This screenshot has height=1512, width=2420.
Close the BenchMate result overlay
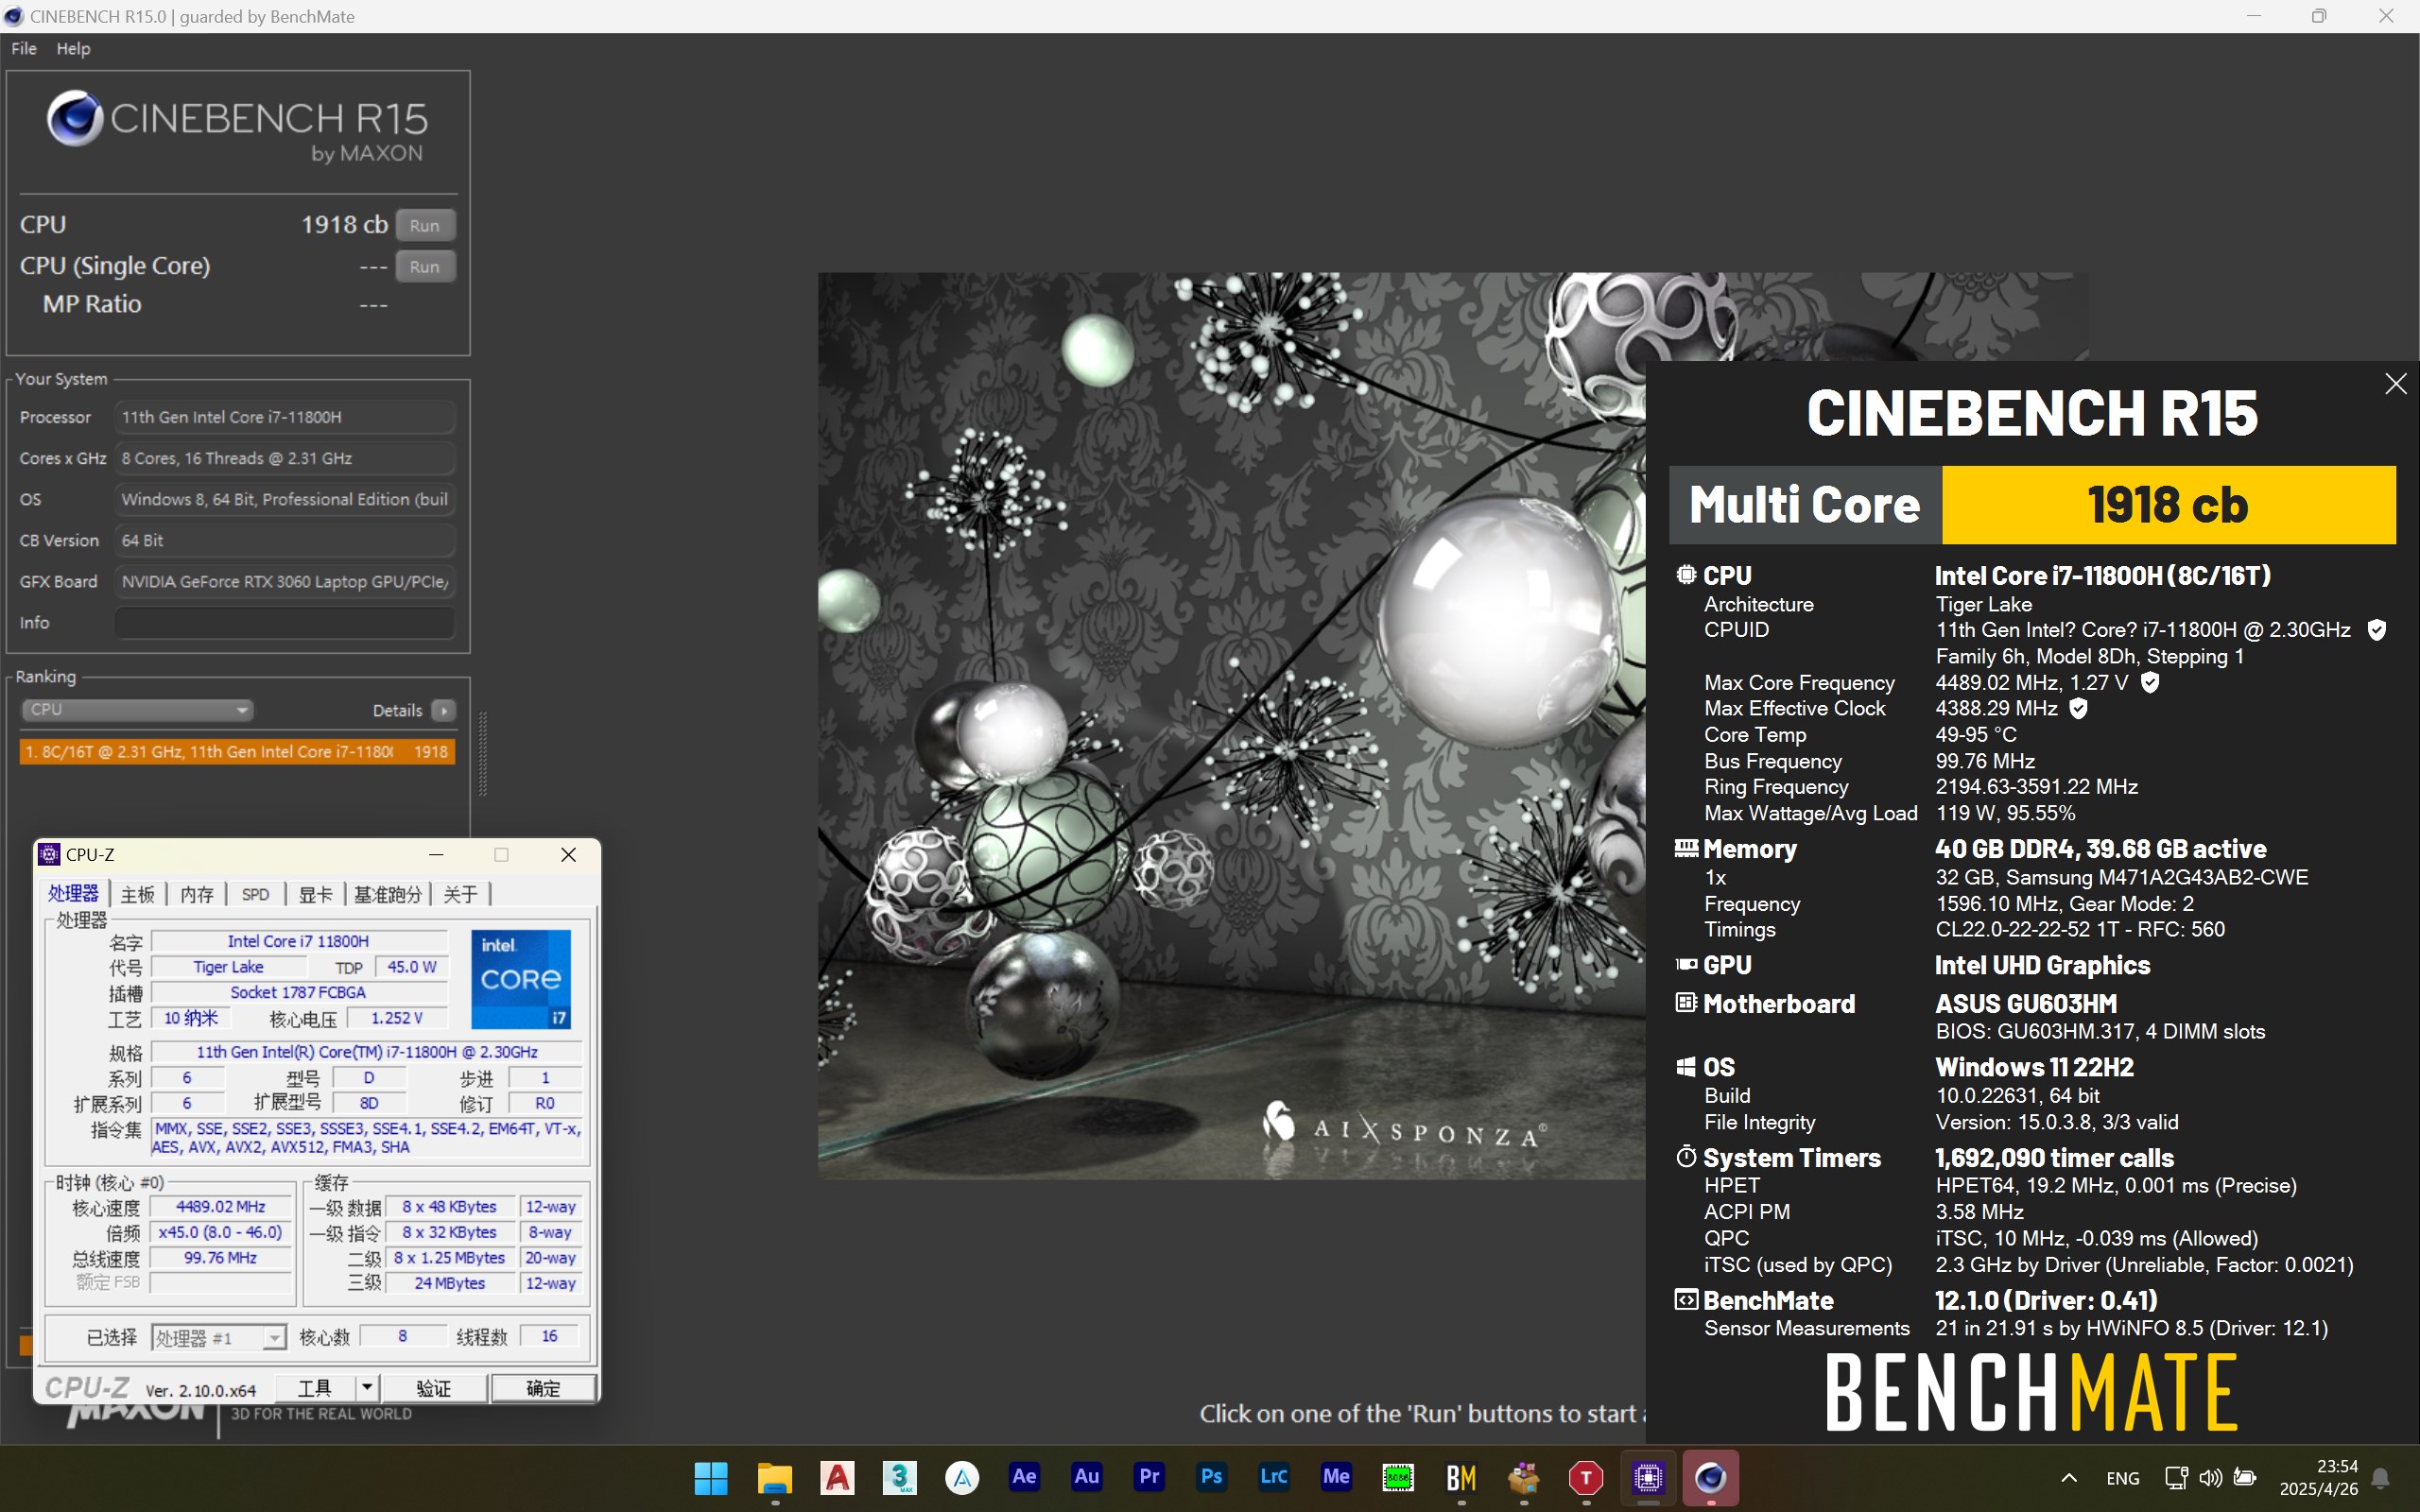[x=2395, y=384]
